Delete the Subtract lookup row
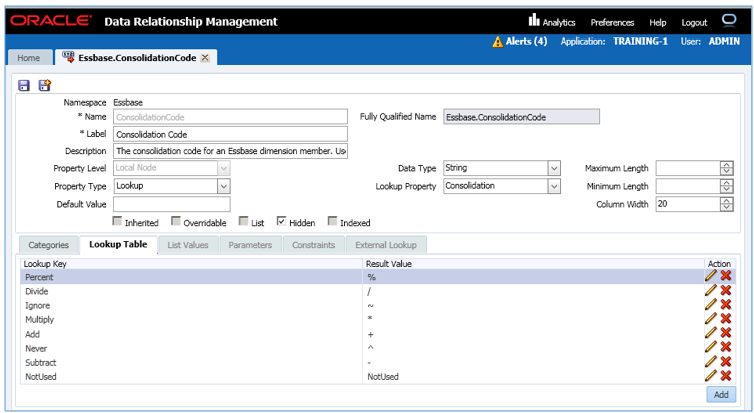The width and height of the screenshot is (754, 413). pos(726,361)
